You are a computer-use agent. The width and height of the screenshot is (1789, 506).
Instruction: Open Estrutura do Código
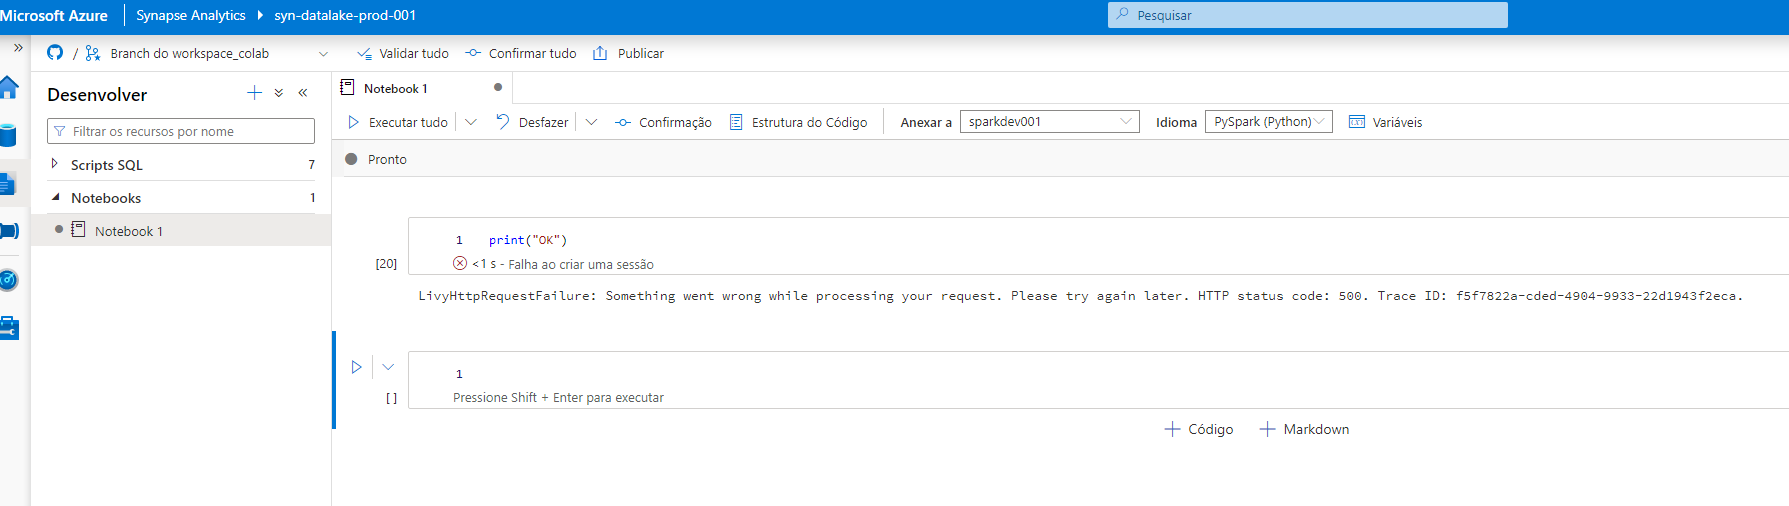tap(798, 122)
